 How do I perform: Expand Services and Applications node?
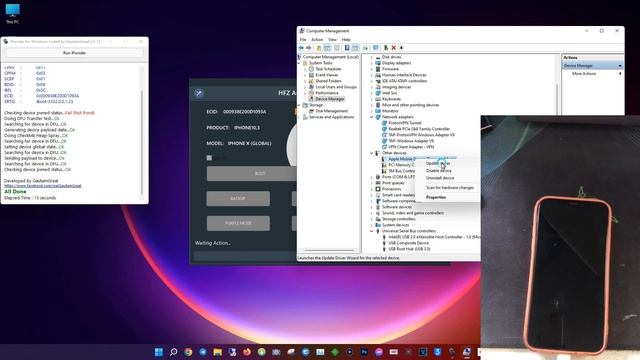[x=300, y=117]
